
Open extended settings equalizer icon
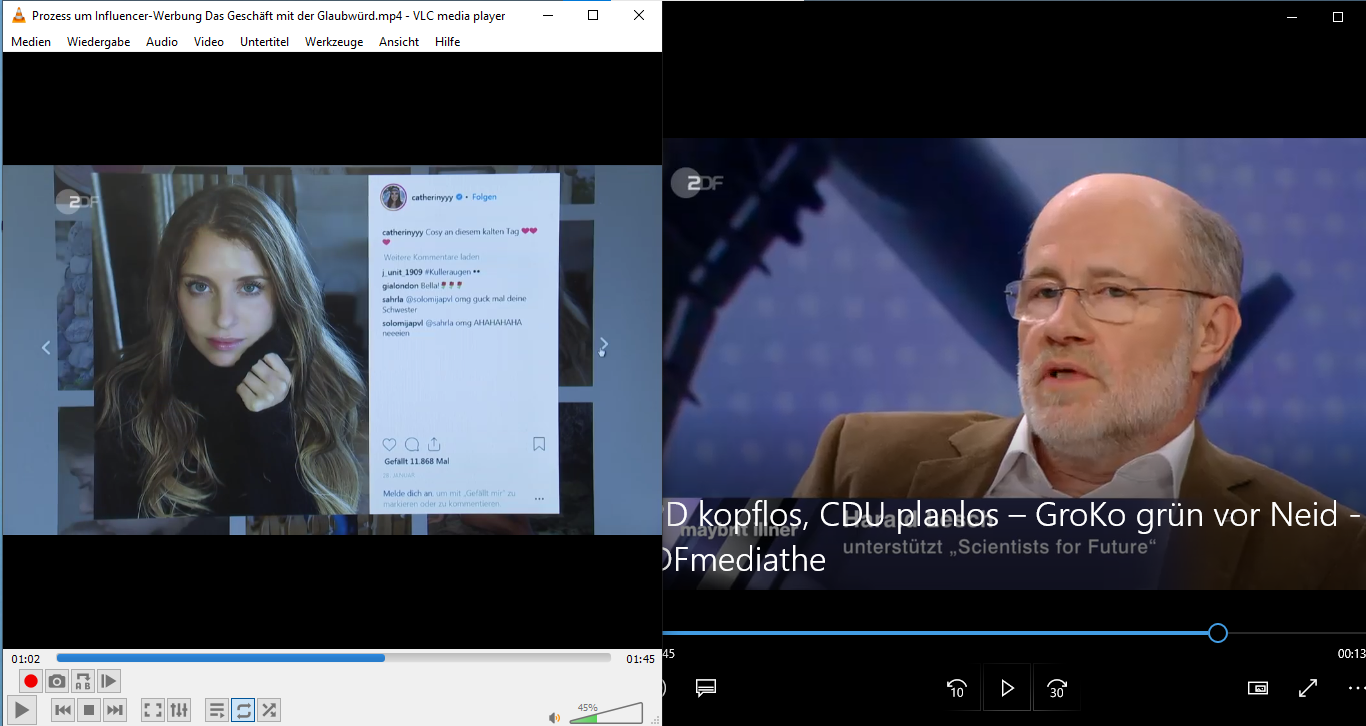tap(179, 710)
